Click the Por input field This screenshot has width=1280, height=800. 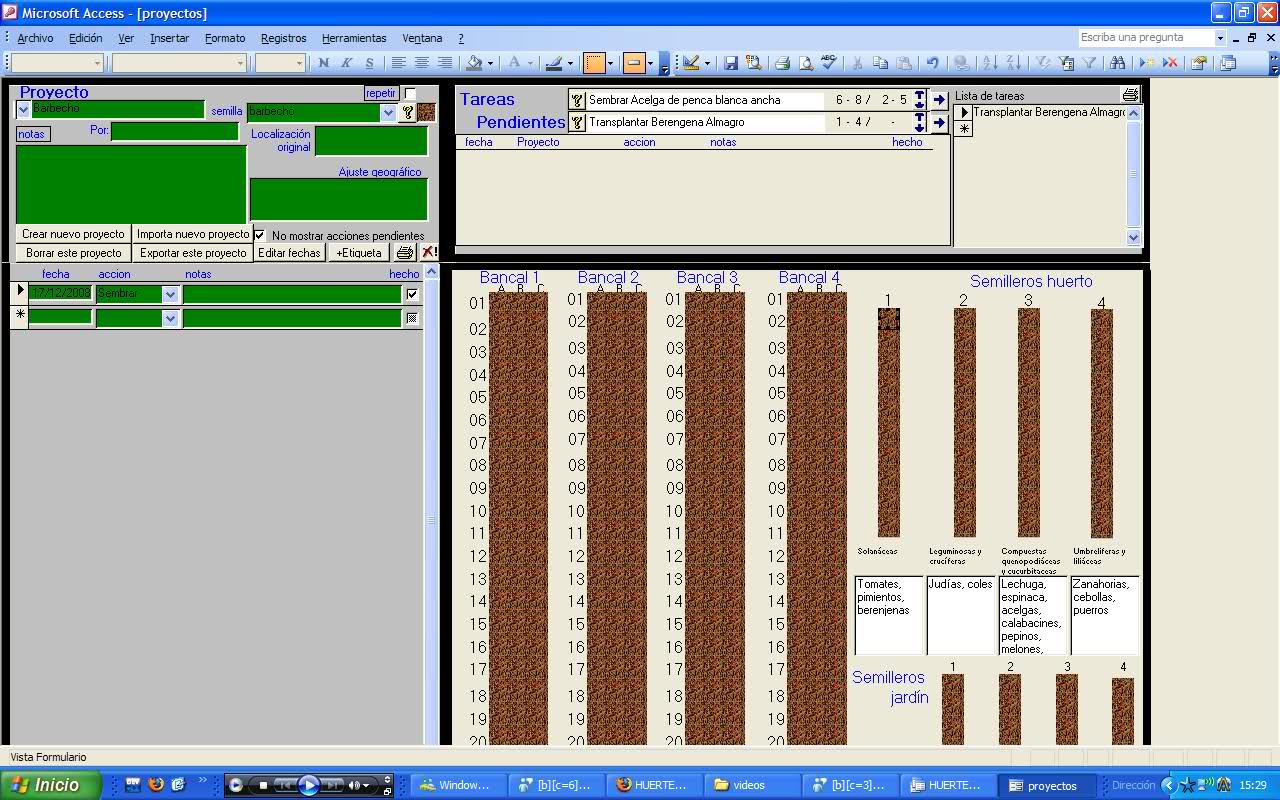coord(175,131)
